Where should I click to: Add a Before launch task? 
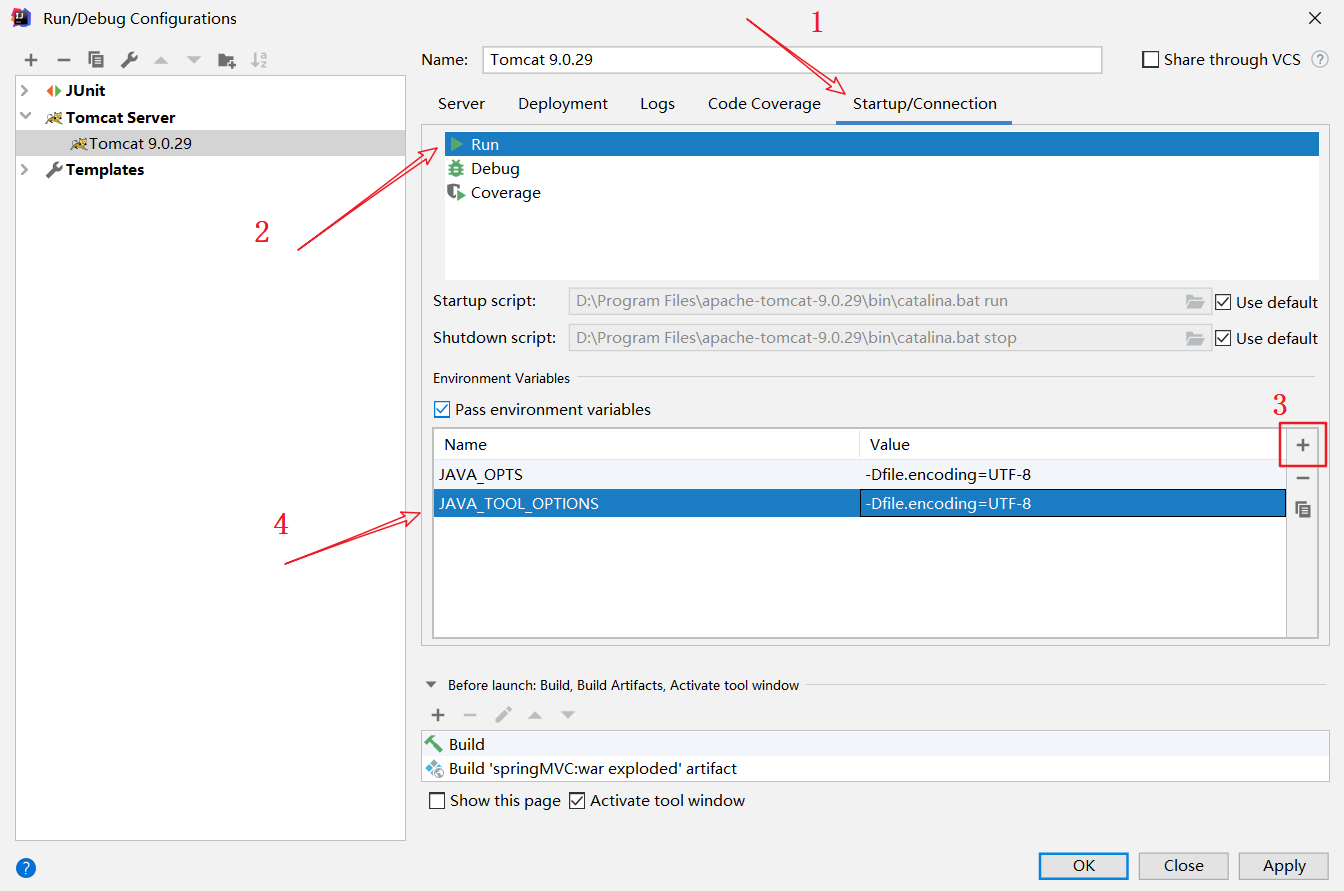pyautogui.click(x=437, y=715)
